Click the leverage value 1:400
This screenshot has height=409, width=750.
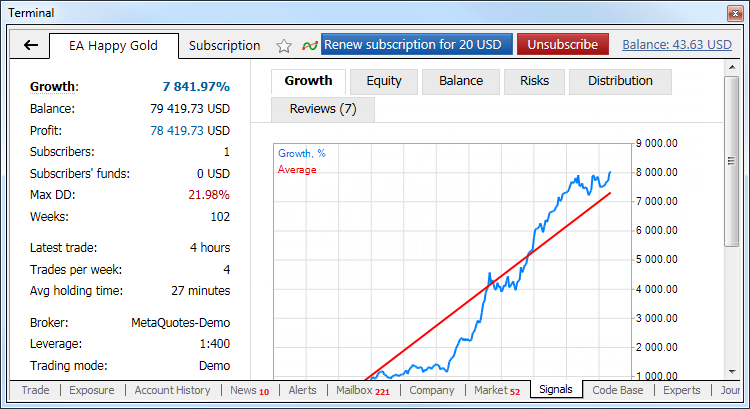tap(215, 344)
